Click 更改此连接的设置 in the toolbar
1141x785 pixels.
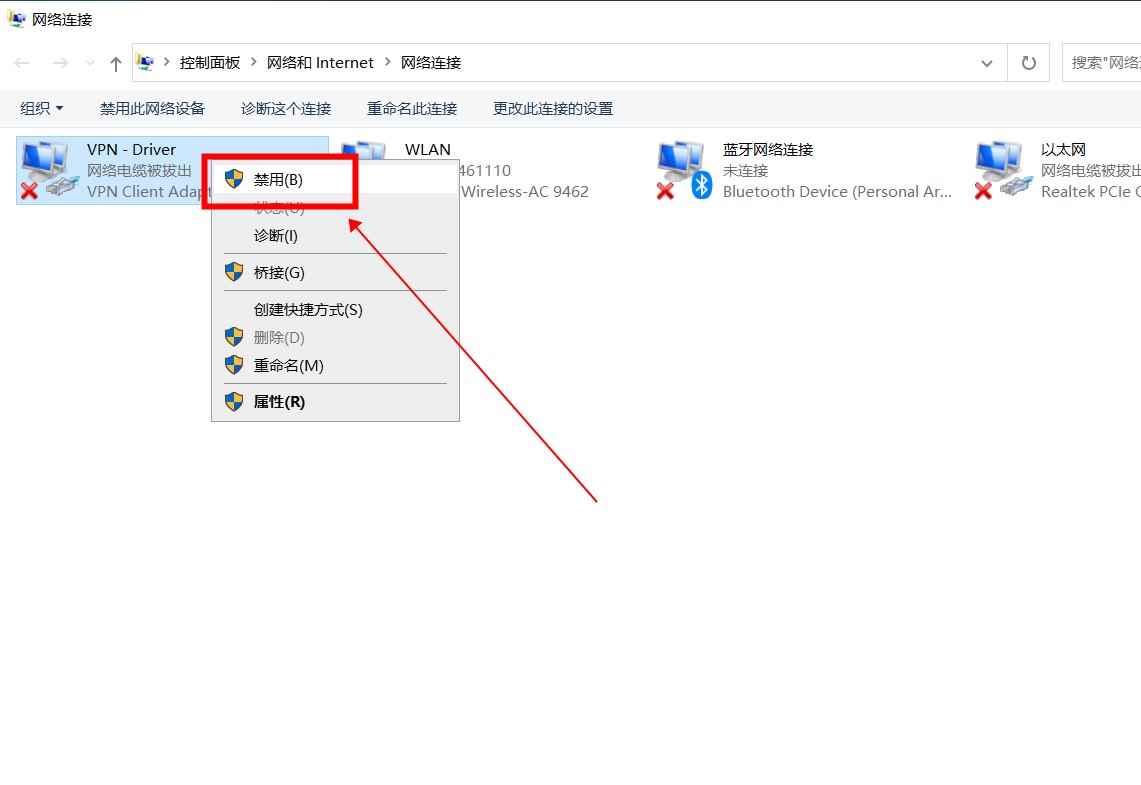pos(552,108)
